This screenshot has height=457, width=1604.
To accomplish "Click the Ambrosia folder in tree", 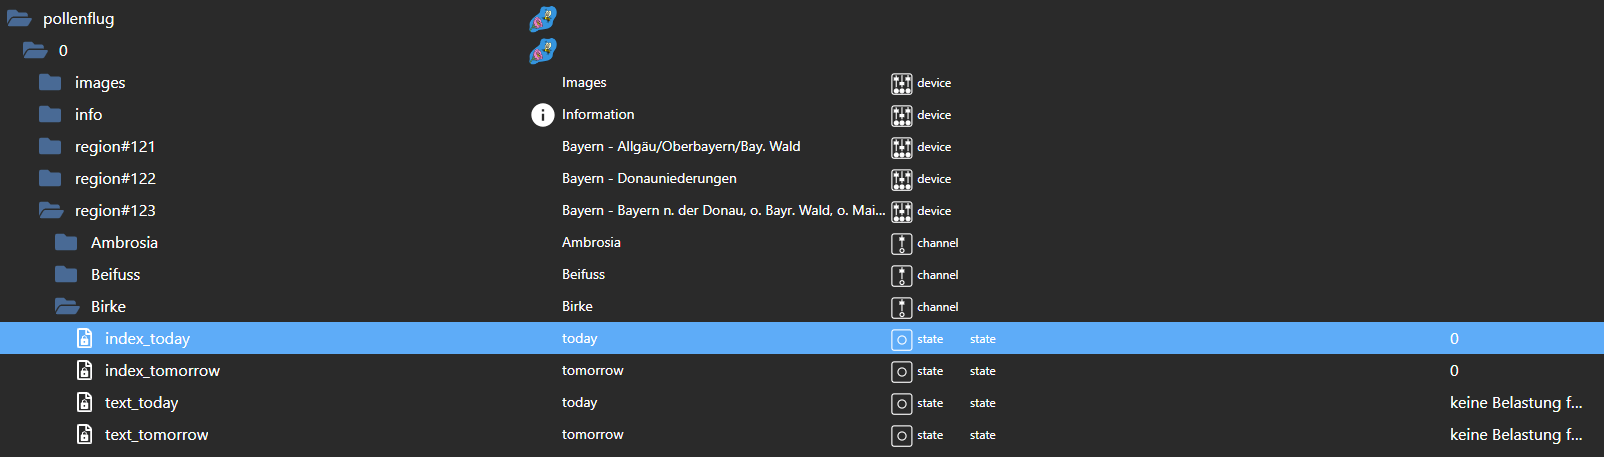I will point(124,243).
